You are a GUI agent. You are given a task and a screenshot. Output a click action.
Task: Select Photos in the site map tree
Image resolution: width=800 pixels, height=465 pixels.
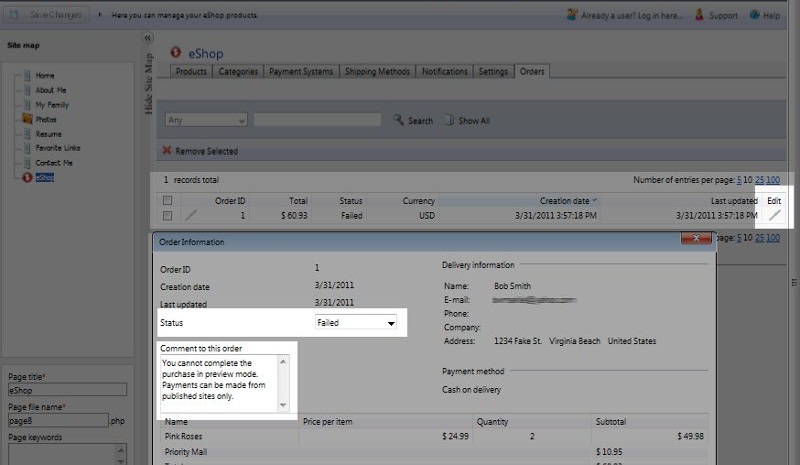(46, 119)
